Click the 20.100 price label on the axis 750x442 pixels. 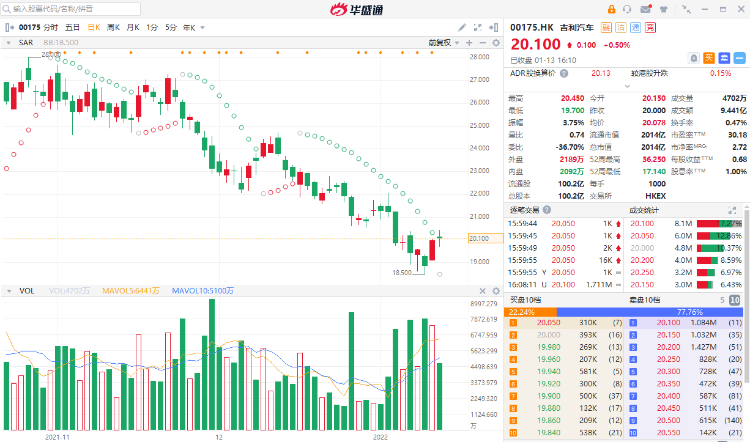click(485, 238)
